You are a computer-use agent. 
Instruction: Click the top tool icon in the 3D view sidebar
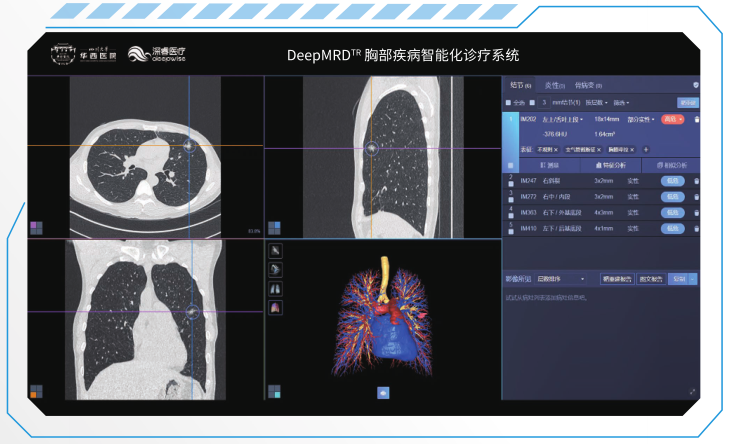click(276, 251)
